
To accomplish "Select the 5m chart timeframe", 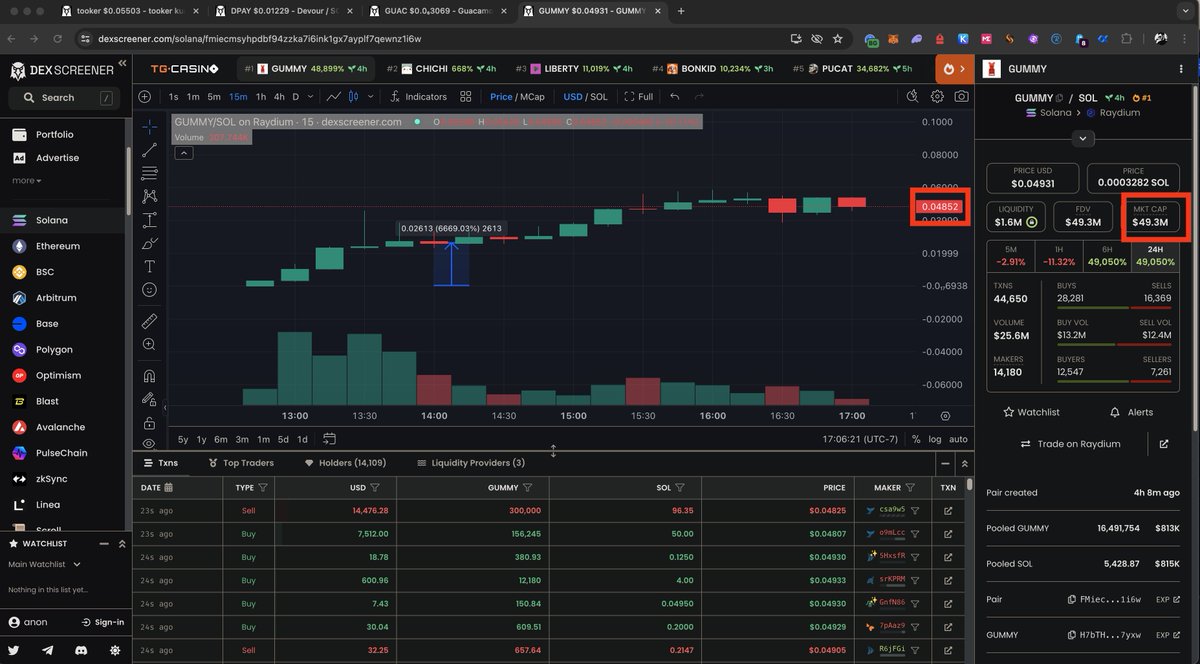I will 214,97.
